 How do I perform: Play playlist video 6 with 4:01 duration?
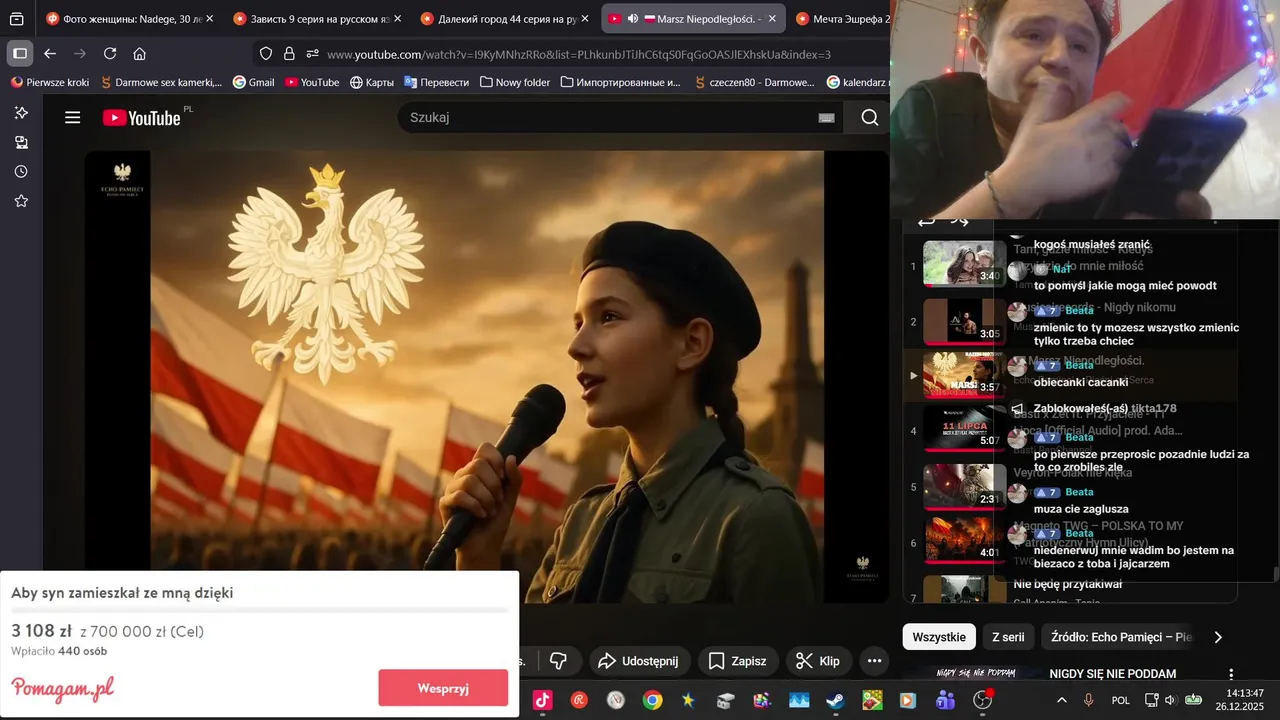(964, 540)
